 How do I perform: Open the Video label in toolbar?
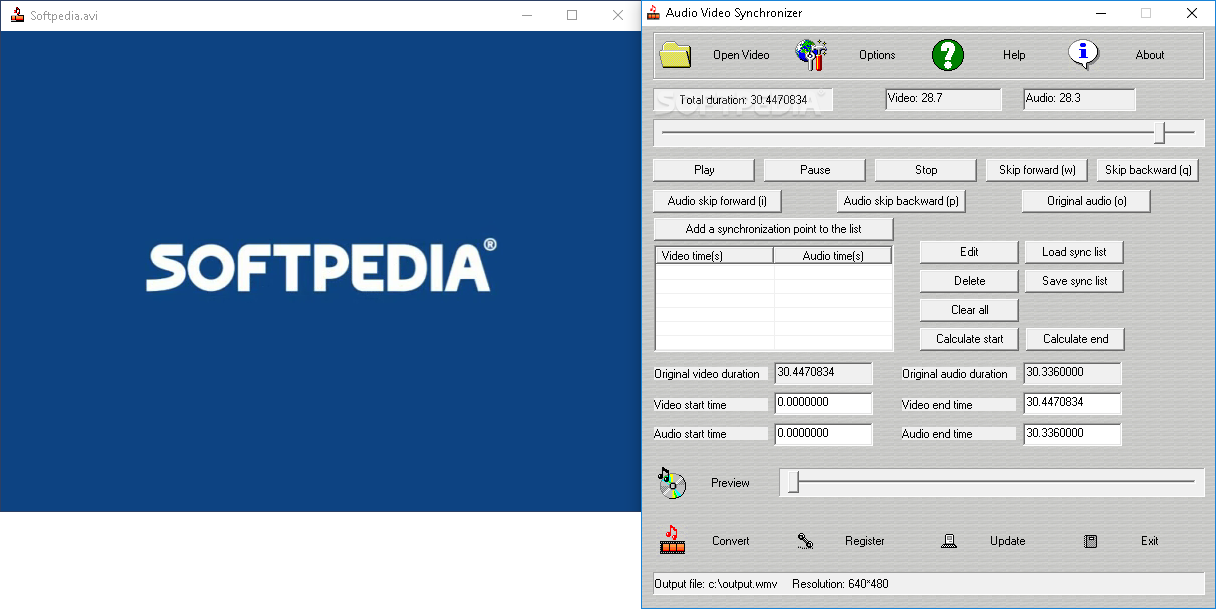[741, 55]
